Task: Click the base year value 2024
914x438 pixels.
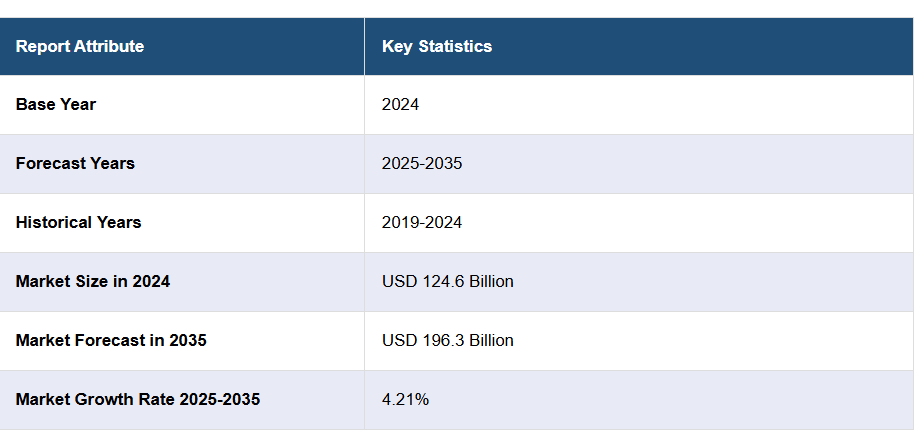Action: [x=400, y=104]
